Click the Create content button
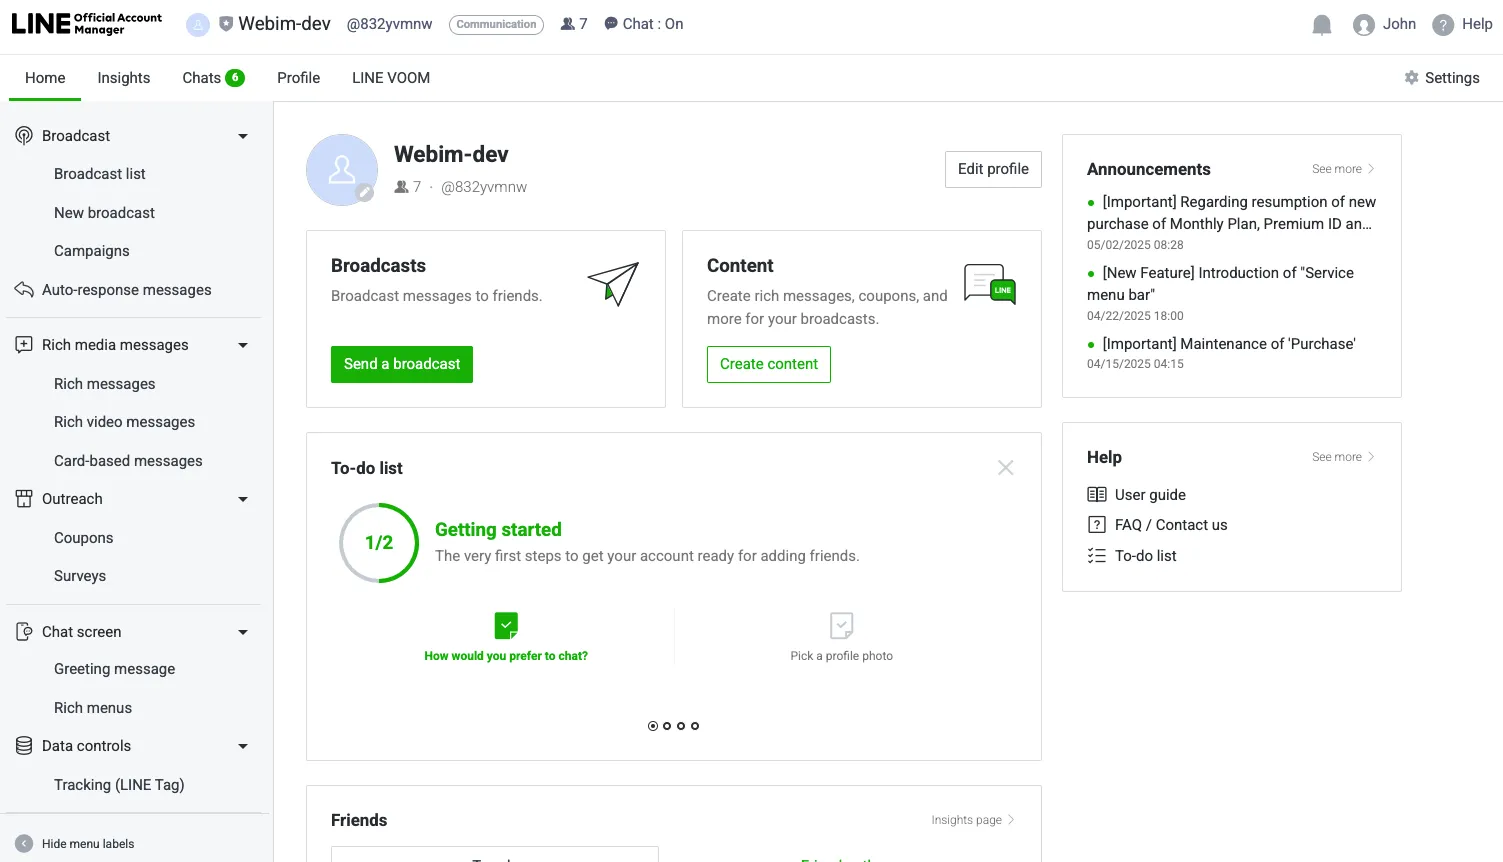 coord(769,364)
